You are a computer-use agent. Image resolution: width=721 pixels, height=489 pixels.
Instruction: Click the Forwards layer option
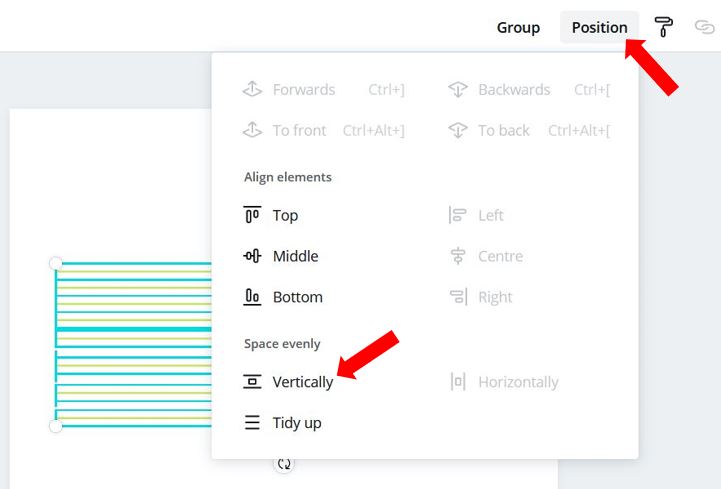coord(303,90)
